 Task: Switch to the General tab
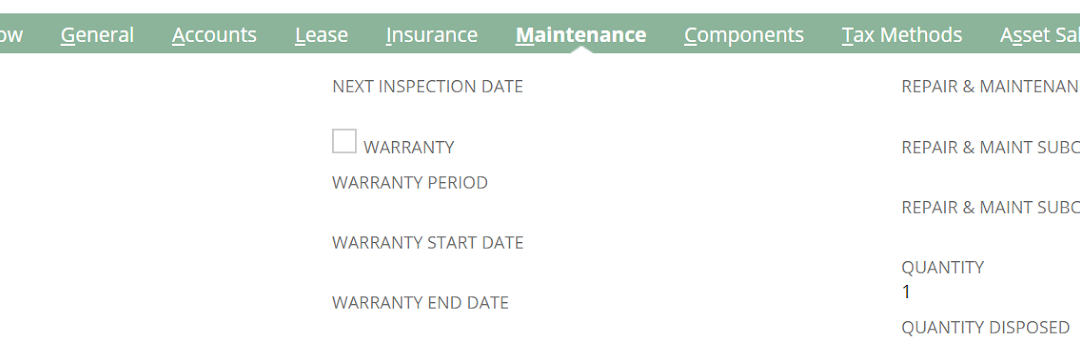pyautogui.click(x=97, y=34)
